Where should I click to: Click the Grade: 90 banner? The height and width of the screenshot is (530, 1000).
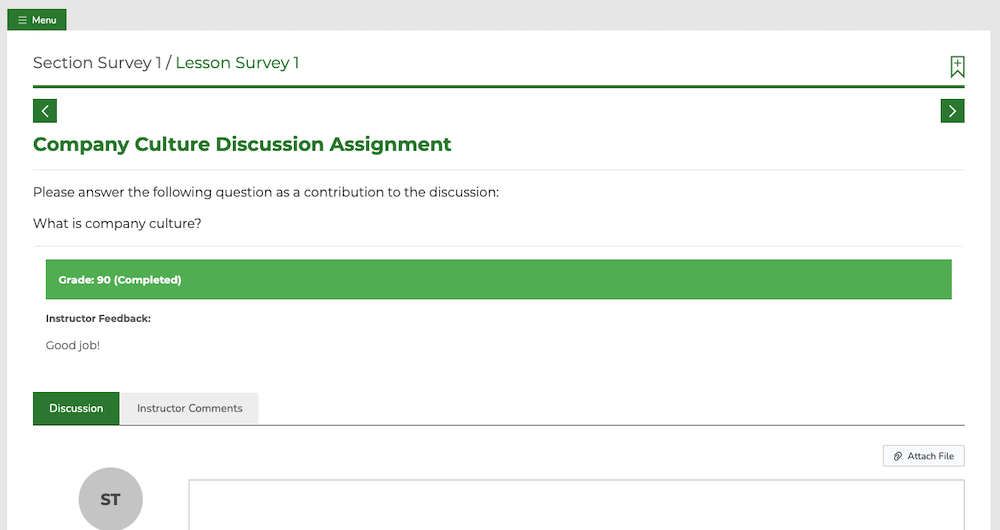499,279
